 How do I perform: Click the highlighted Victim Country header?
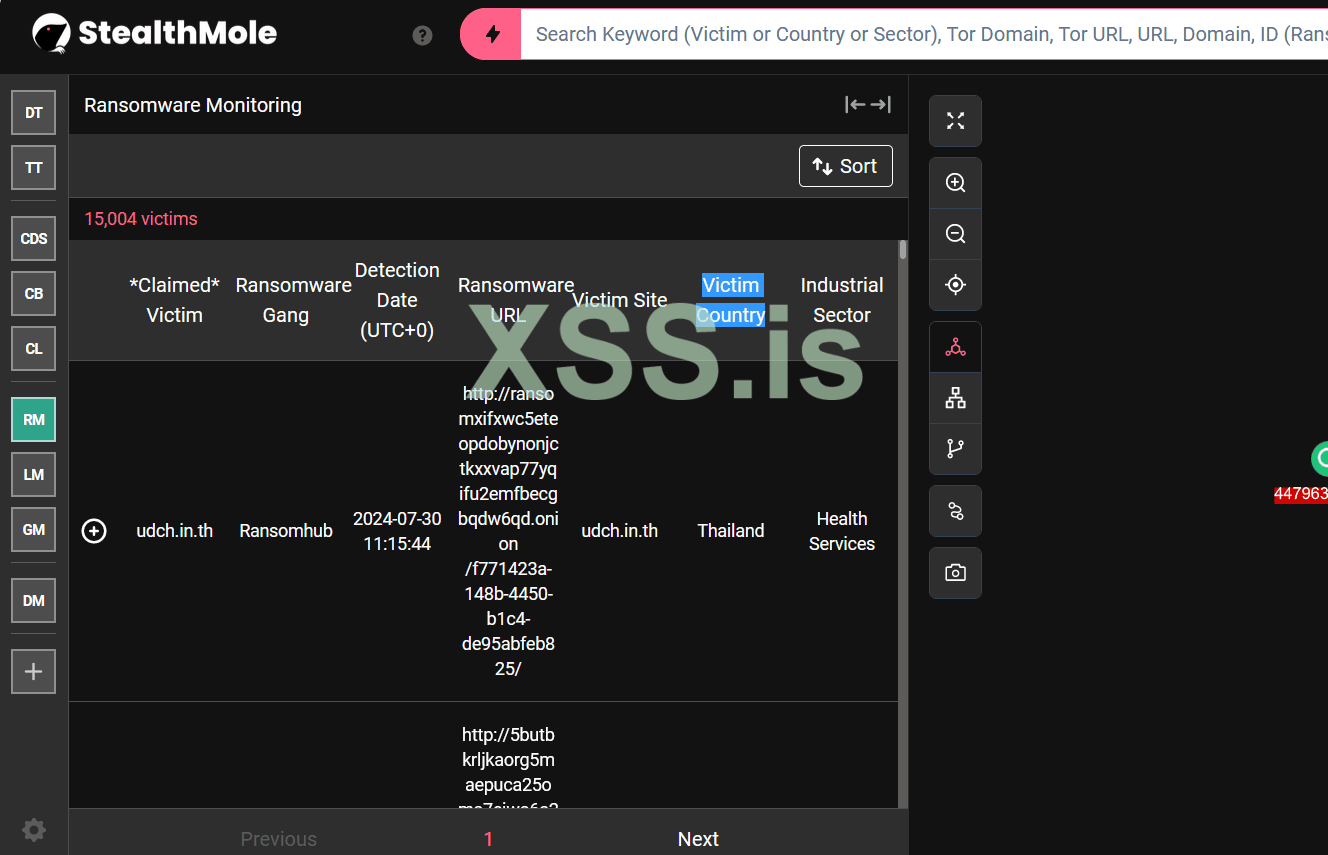(x=731, y=300)
